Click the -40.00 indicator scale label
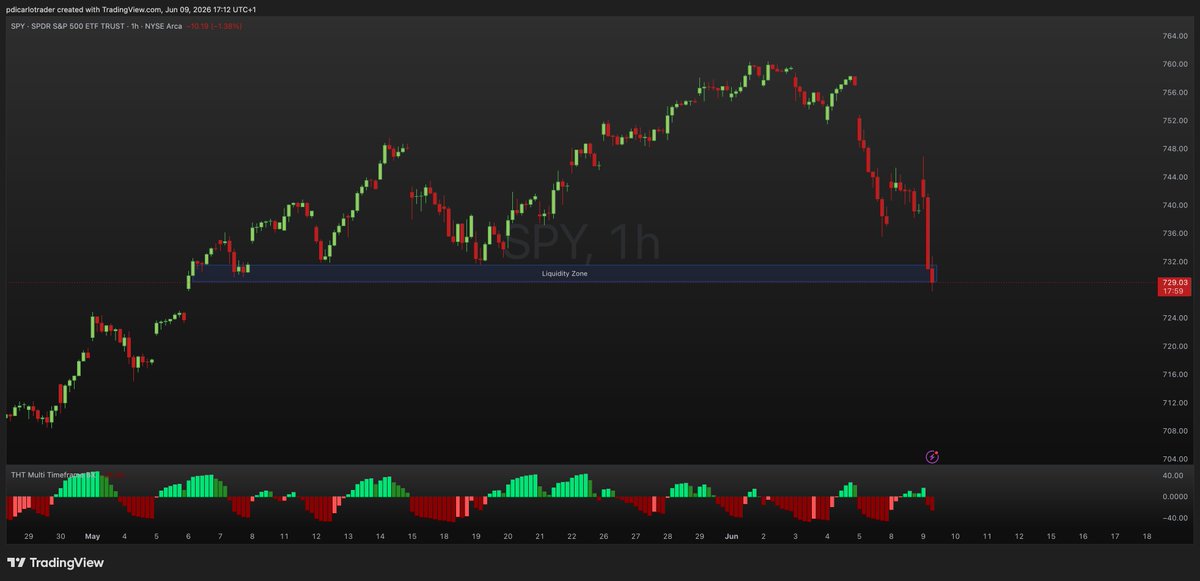The width and height of the screenshot is (1200, 581). click(x=1174, y=518)
